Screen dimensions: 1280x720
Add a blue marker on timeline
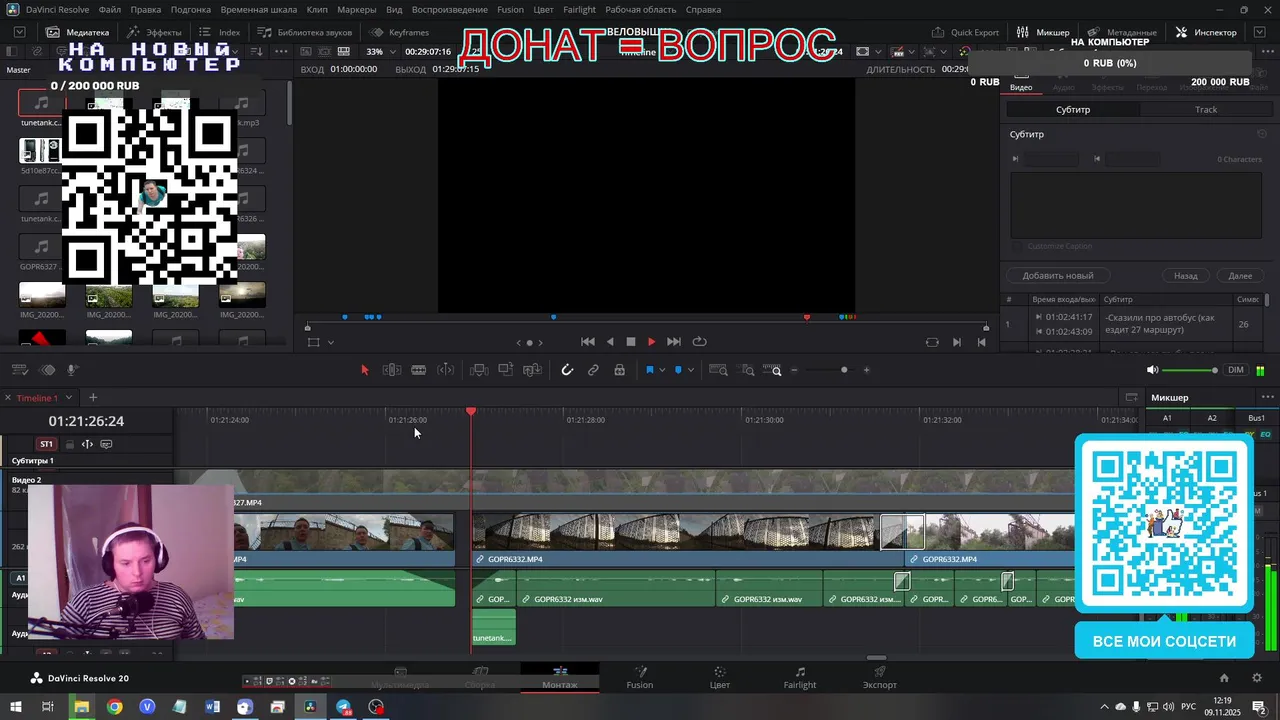pos(678,370)
